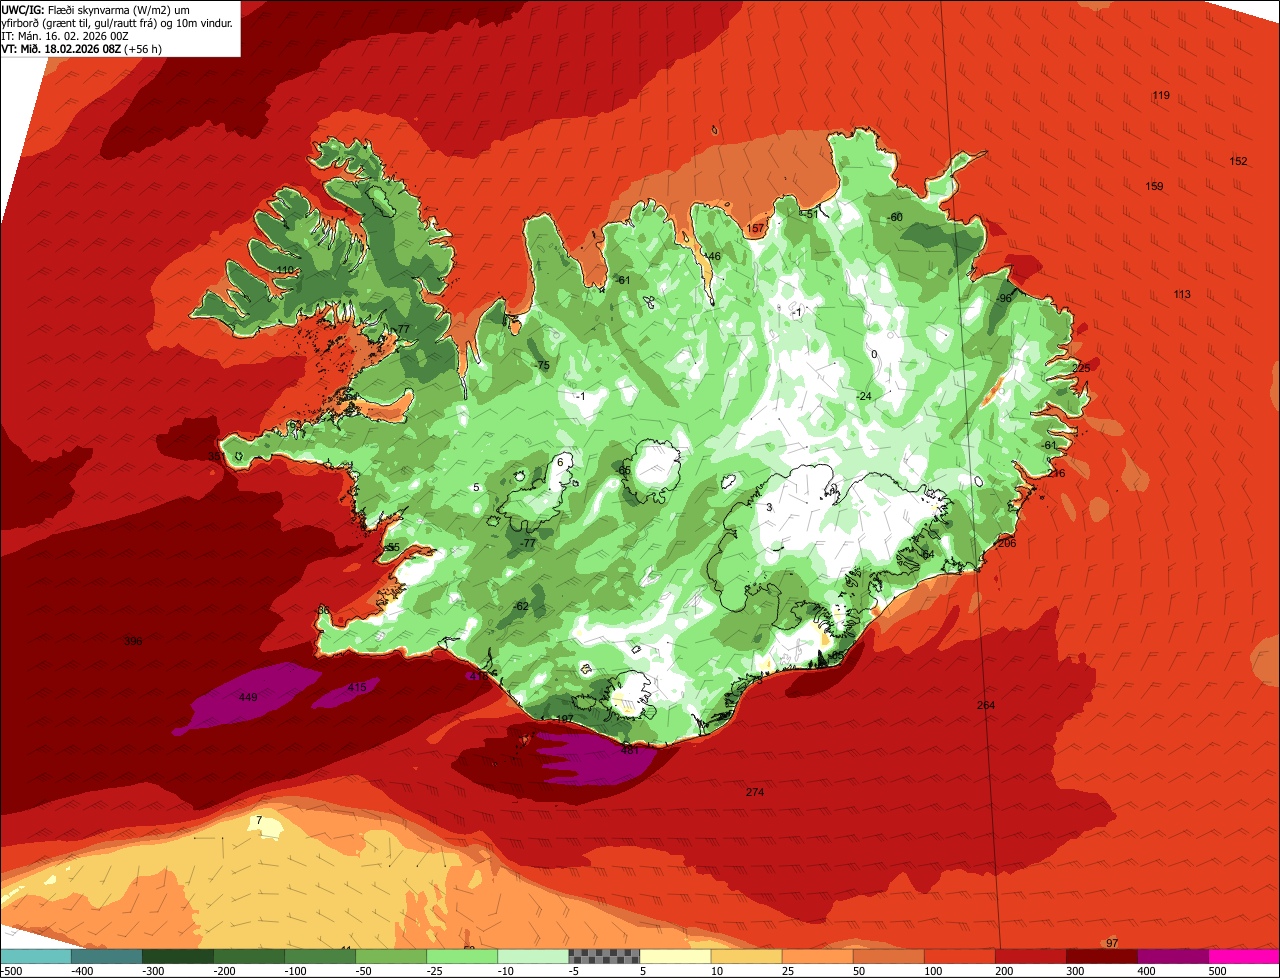This screenshot has width=1280, height=978.
Task: Click the palest green swatch between -10 and -5
Action: (x=532, y=957)
